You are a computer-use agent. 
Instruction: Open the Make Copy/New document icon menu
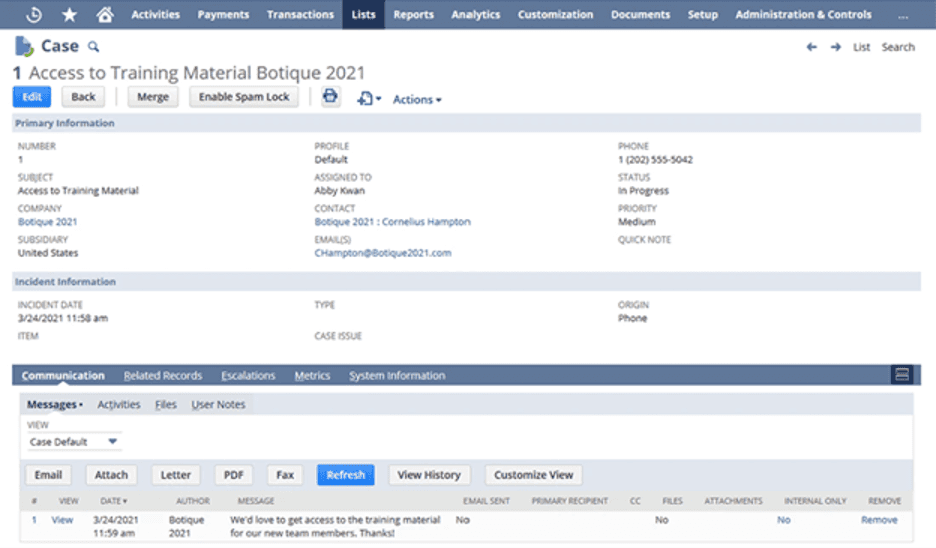367,99
